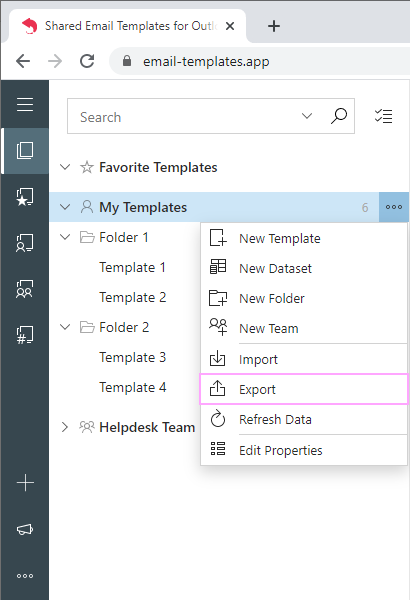Choose New Dataset menu entry
This screenshot has width=410, height=600.
click(304, 268)
